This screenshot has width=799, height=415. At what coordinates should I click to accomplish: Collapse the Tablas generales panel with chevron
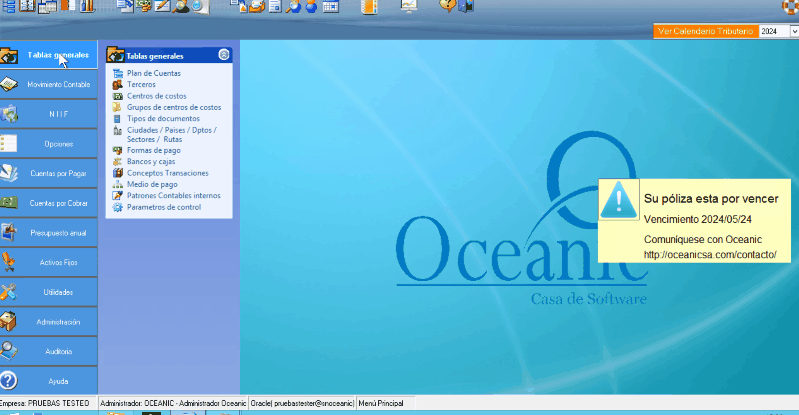pos(223,55)
